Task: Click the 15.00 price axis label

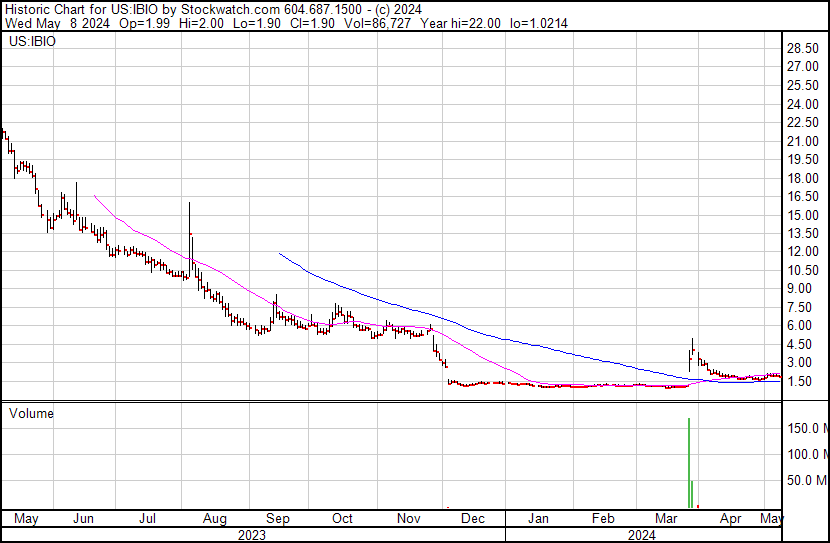Action: [803, 215]
